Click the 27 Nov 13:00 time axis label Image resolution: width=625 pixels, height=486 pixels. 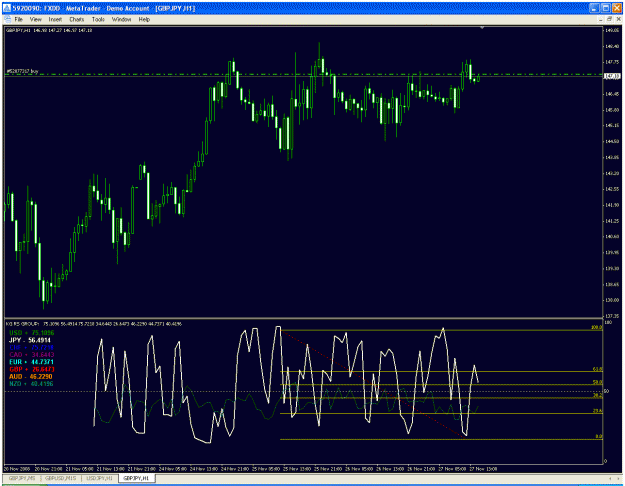tap(483, 468)
